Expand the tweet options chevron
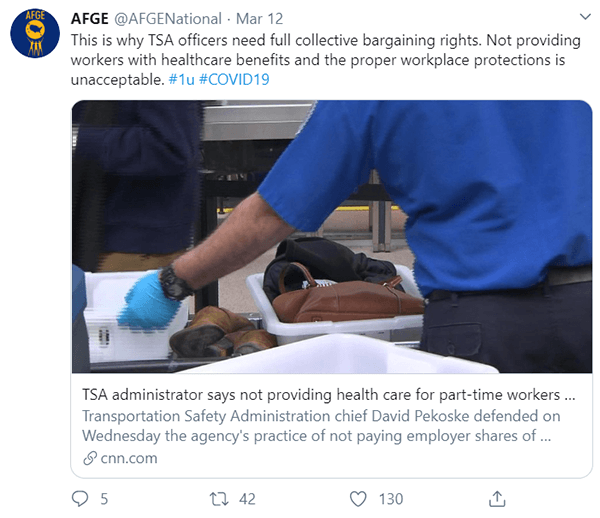This screenshot has height=518, width=600. coord(585,17)
